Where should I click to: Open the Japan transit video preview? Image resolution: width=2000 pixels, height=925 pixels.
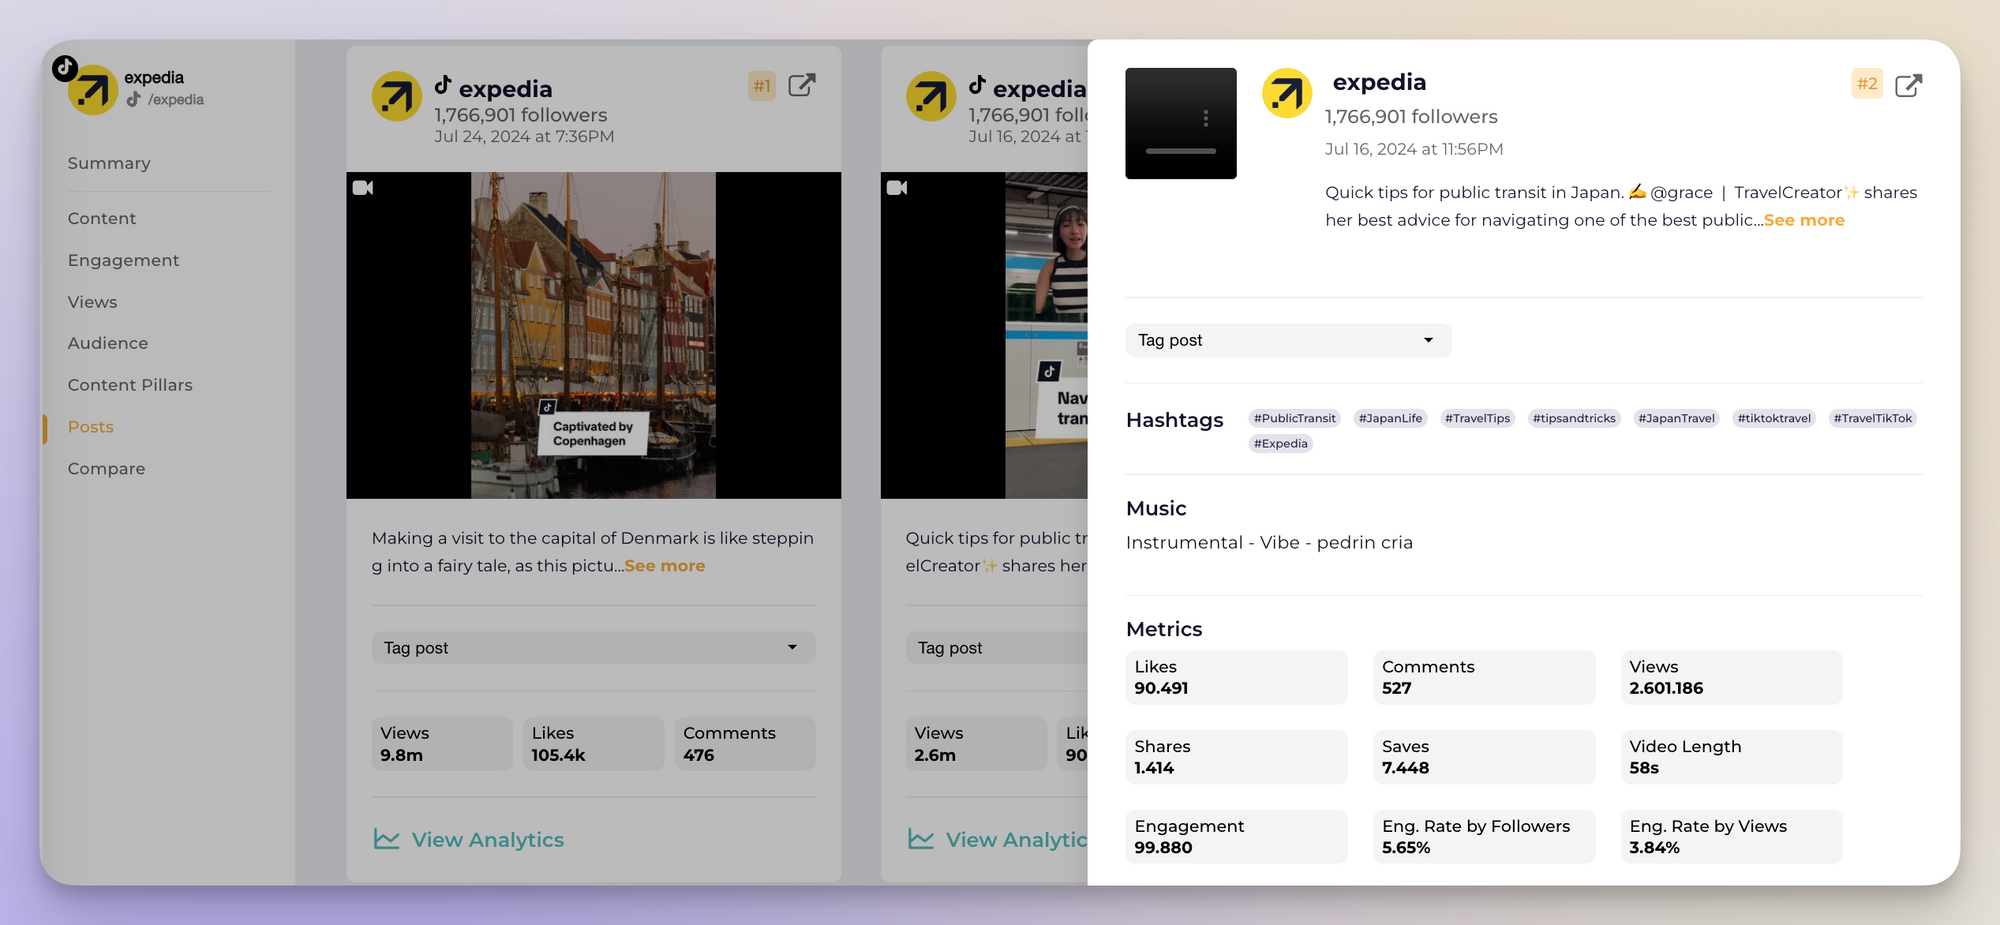click(x=984, y=335)
